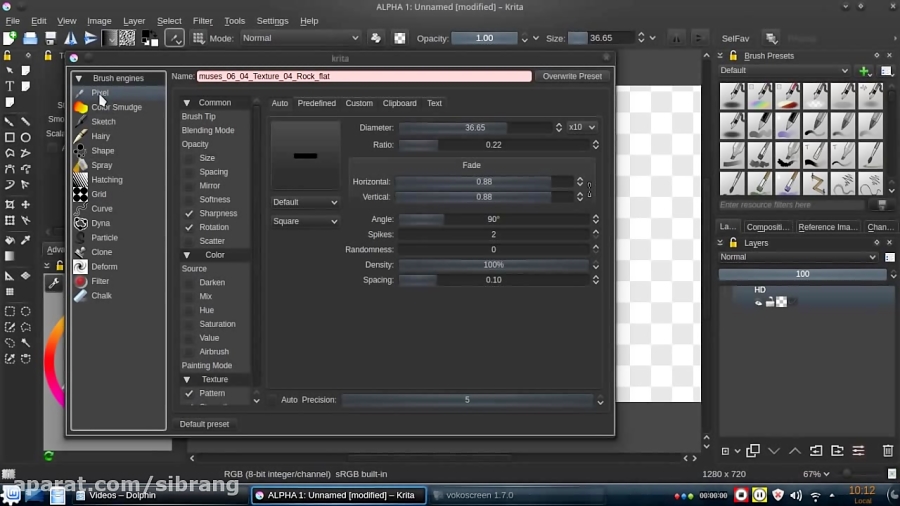Enable the Mirror checkbox

189,186
